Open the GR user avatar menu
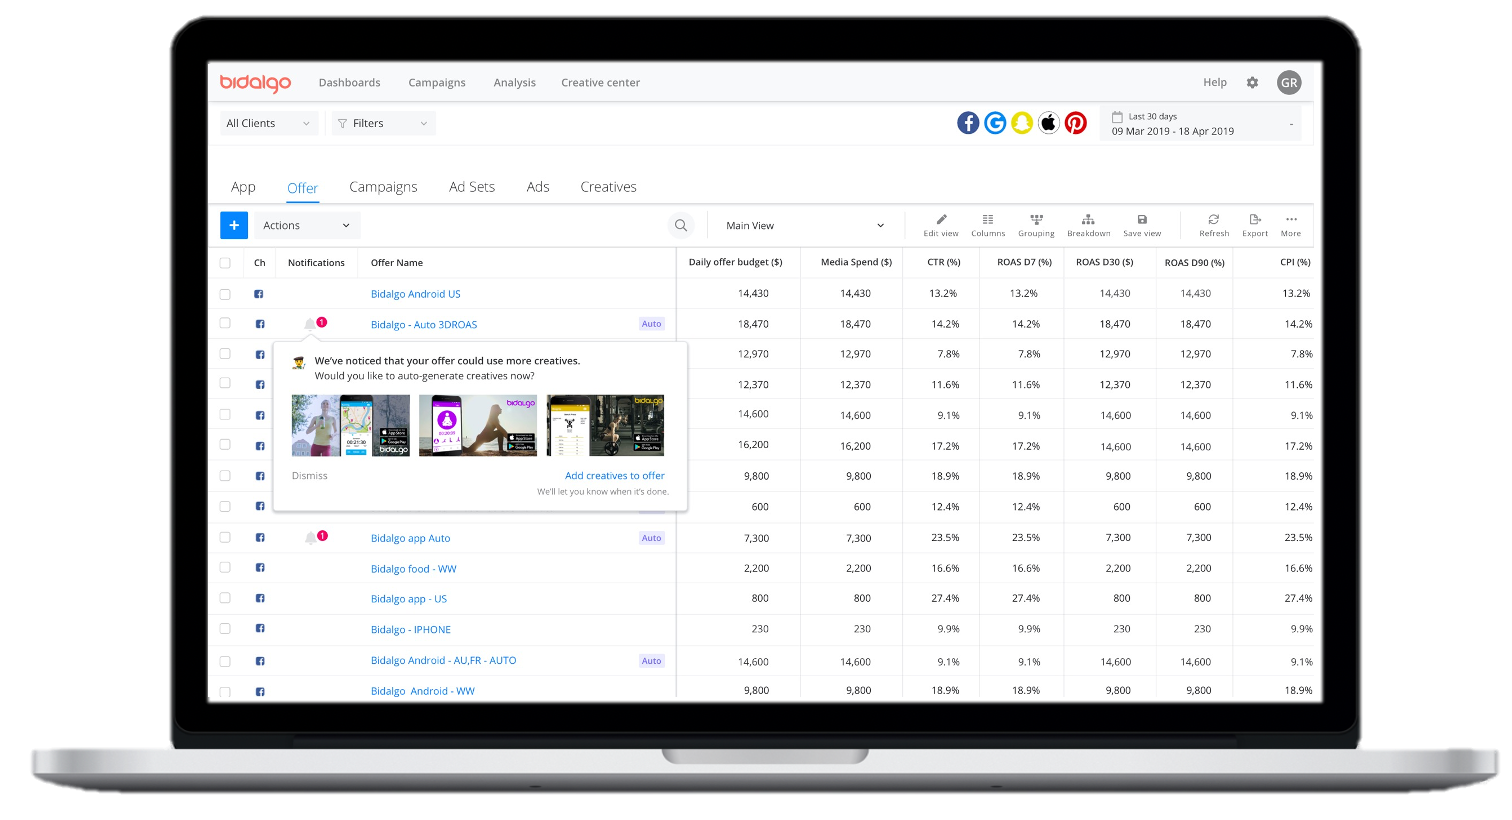Screen dimensions: 1512x820 (x=1289, y=83)
